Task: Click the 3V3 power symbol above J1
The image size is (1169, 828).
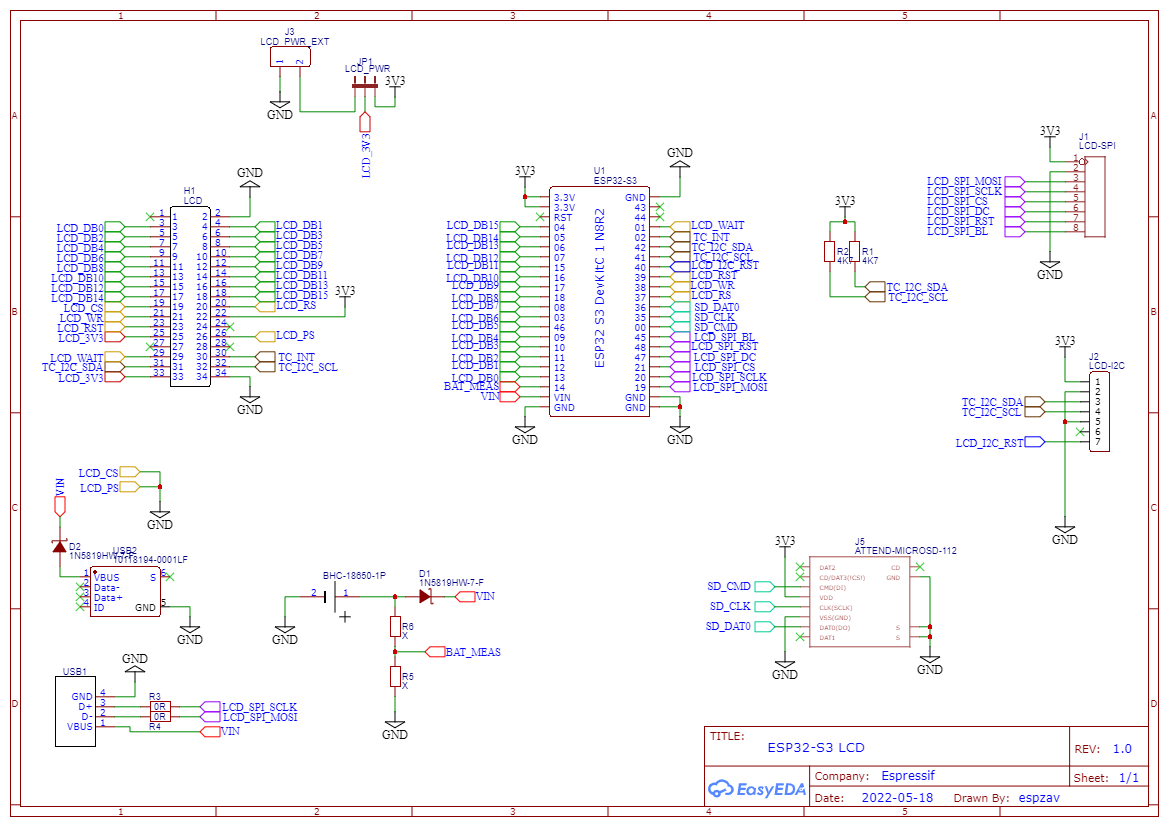Action: click(x=1050, y=135)
